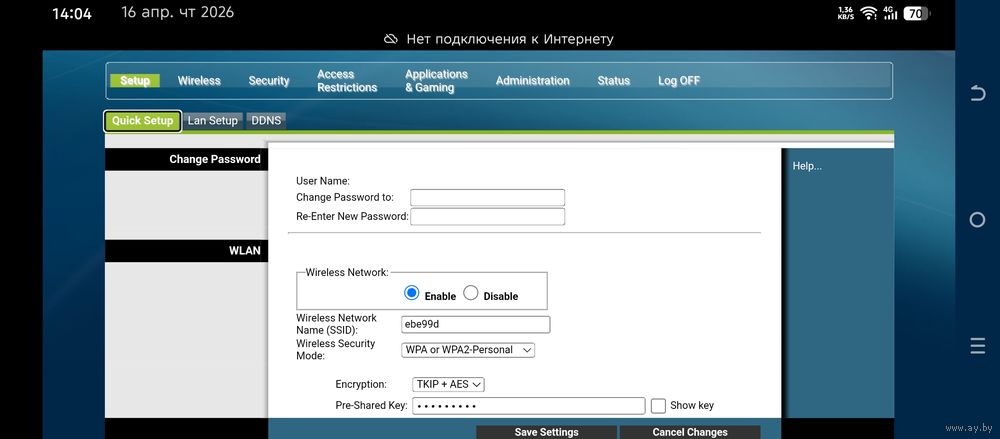This screenshot has width=1000, height=439.
Task: Focus the Change Password to field
Action: point(487,197)
